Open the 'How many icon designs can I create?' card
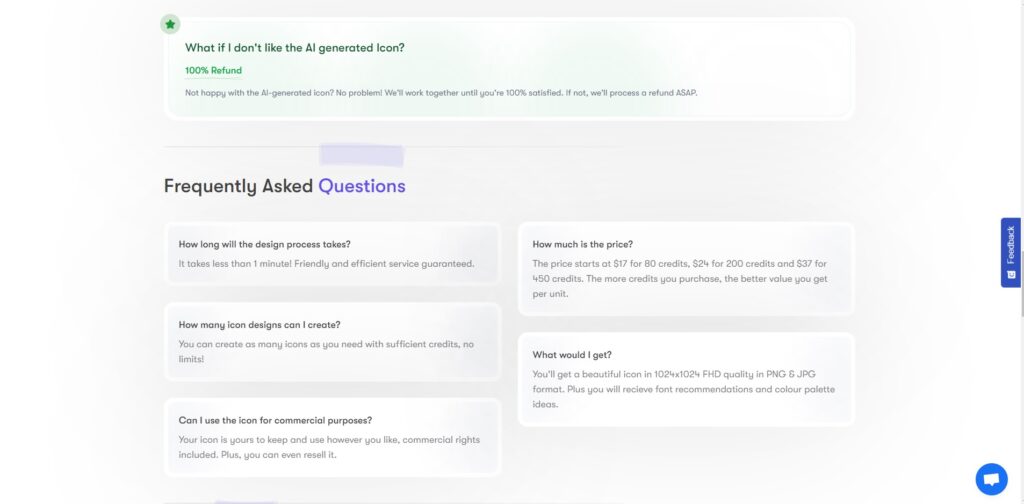1024x504 pixels. click(260, 324)
